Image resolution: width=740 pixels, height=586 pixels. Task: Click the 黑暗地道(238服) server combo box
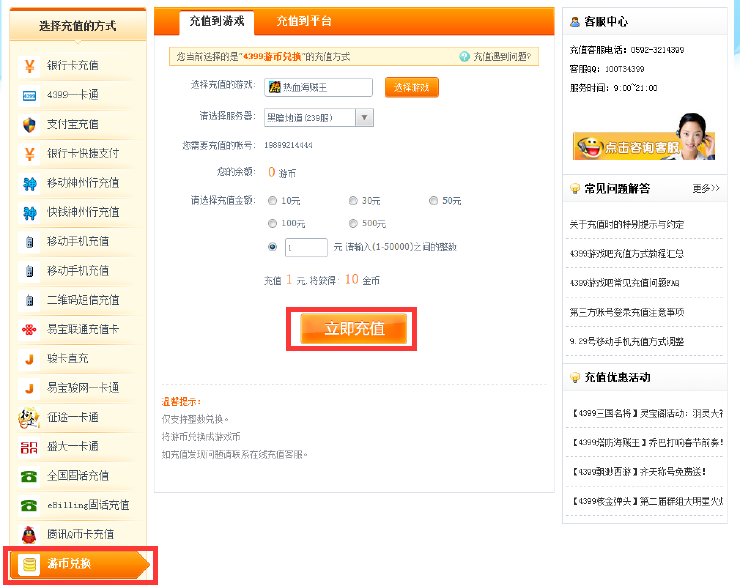[x=319, y=117]
